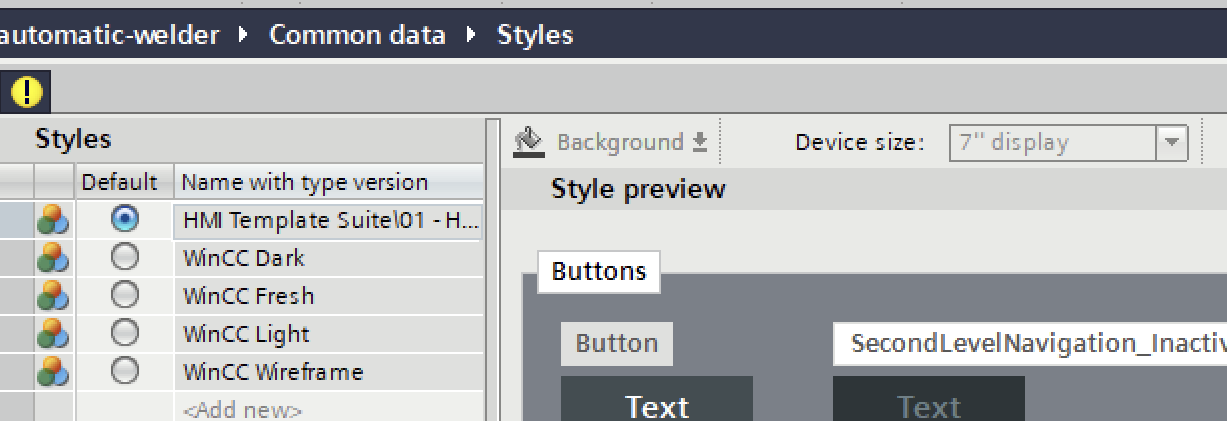Click the Add new style entry

point(242,410)
